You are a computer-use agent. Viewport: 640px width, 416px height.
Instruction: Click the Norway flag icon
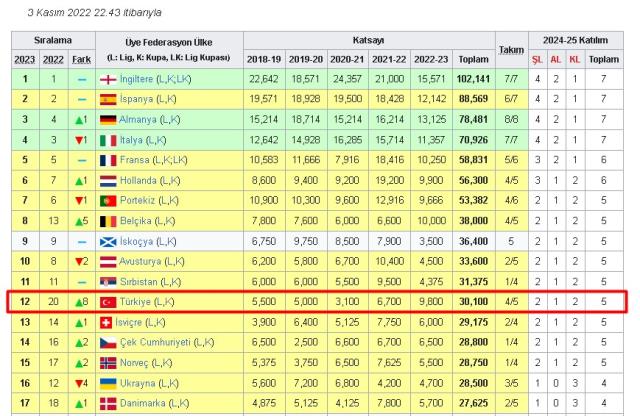click(x=108, y=363)
